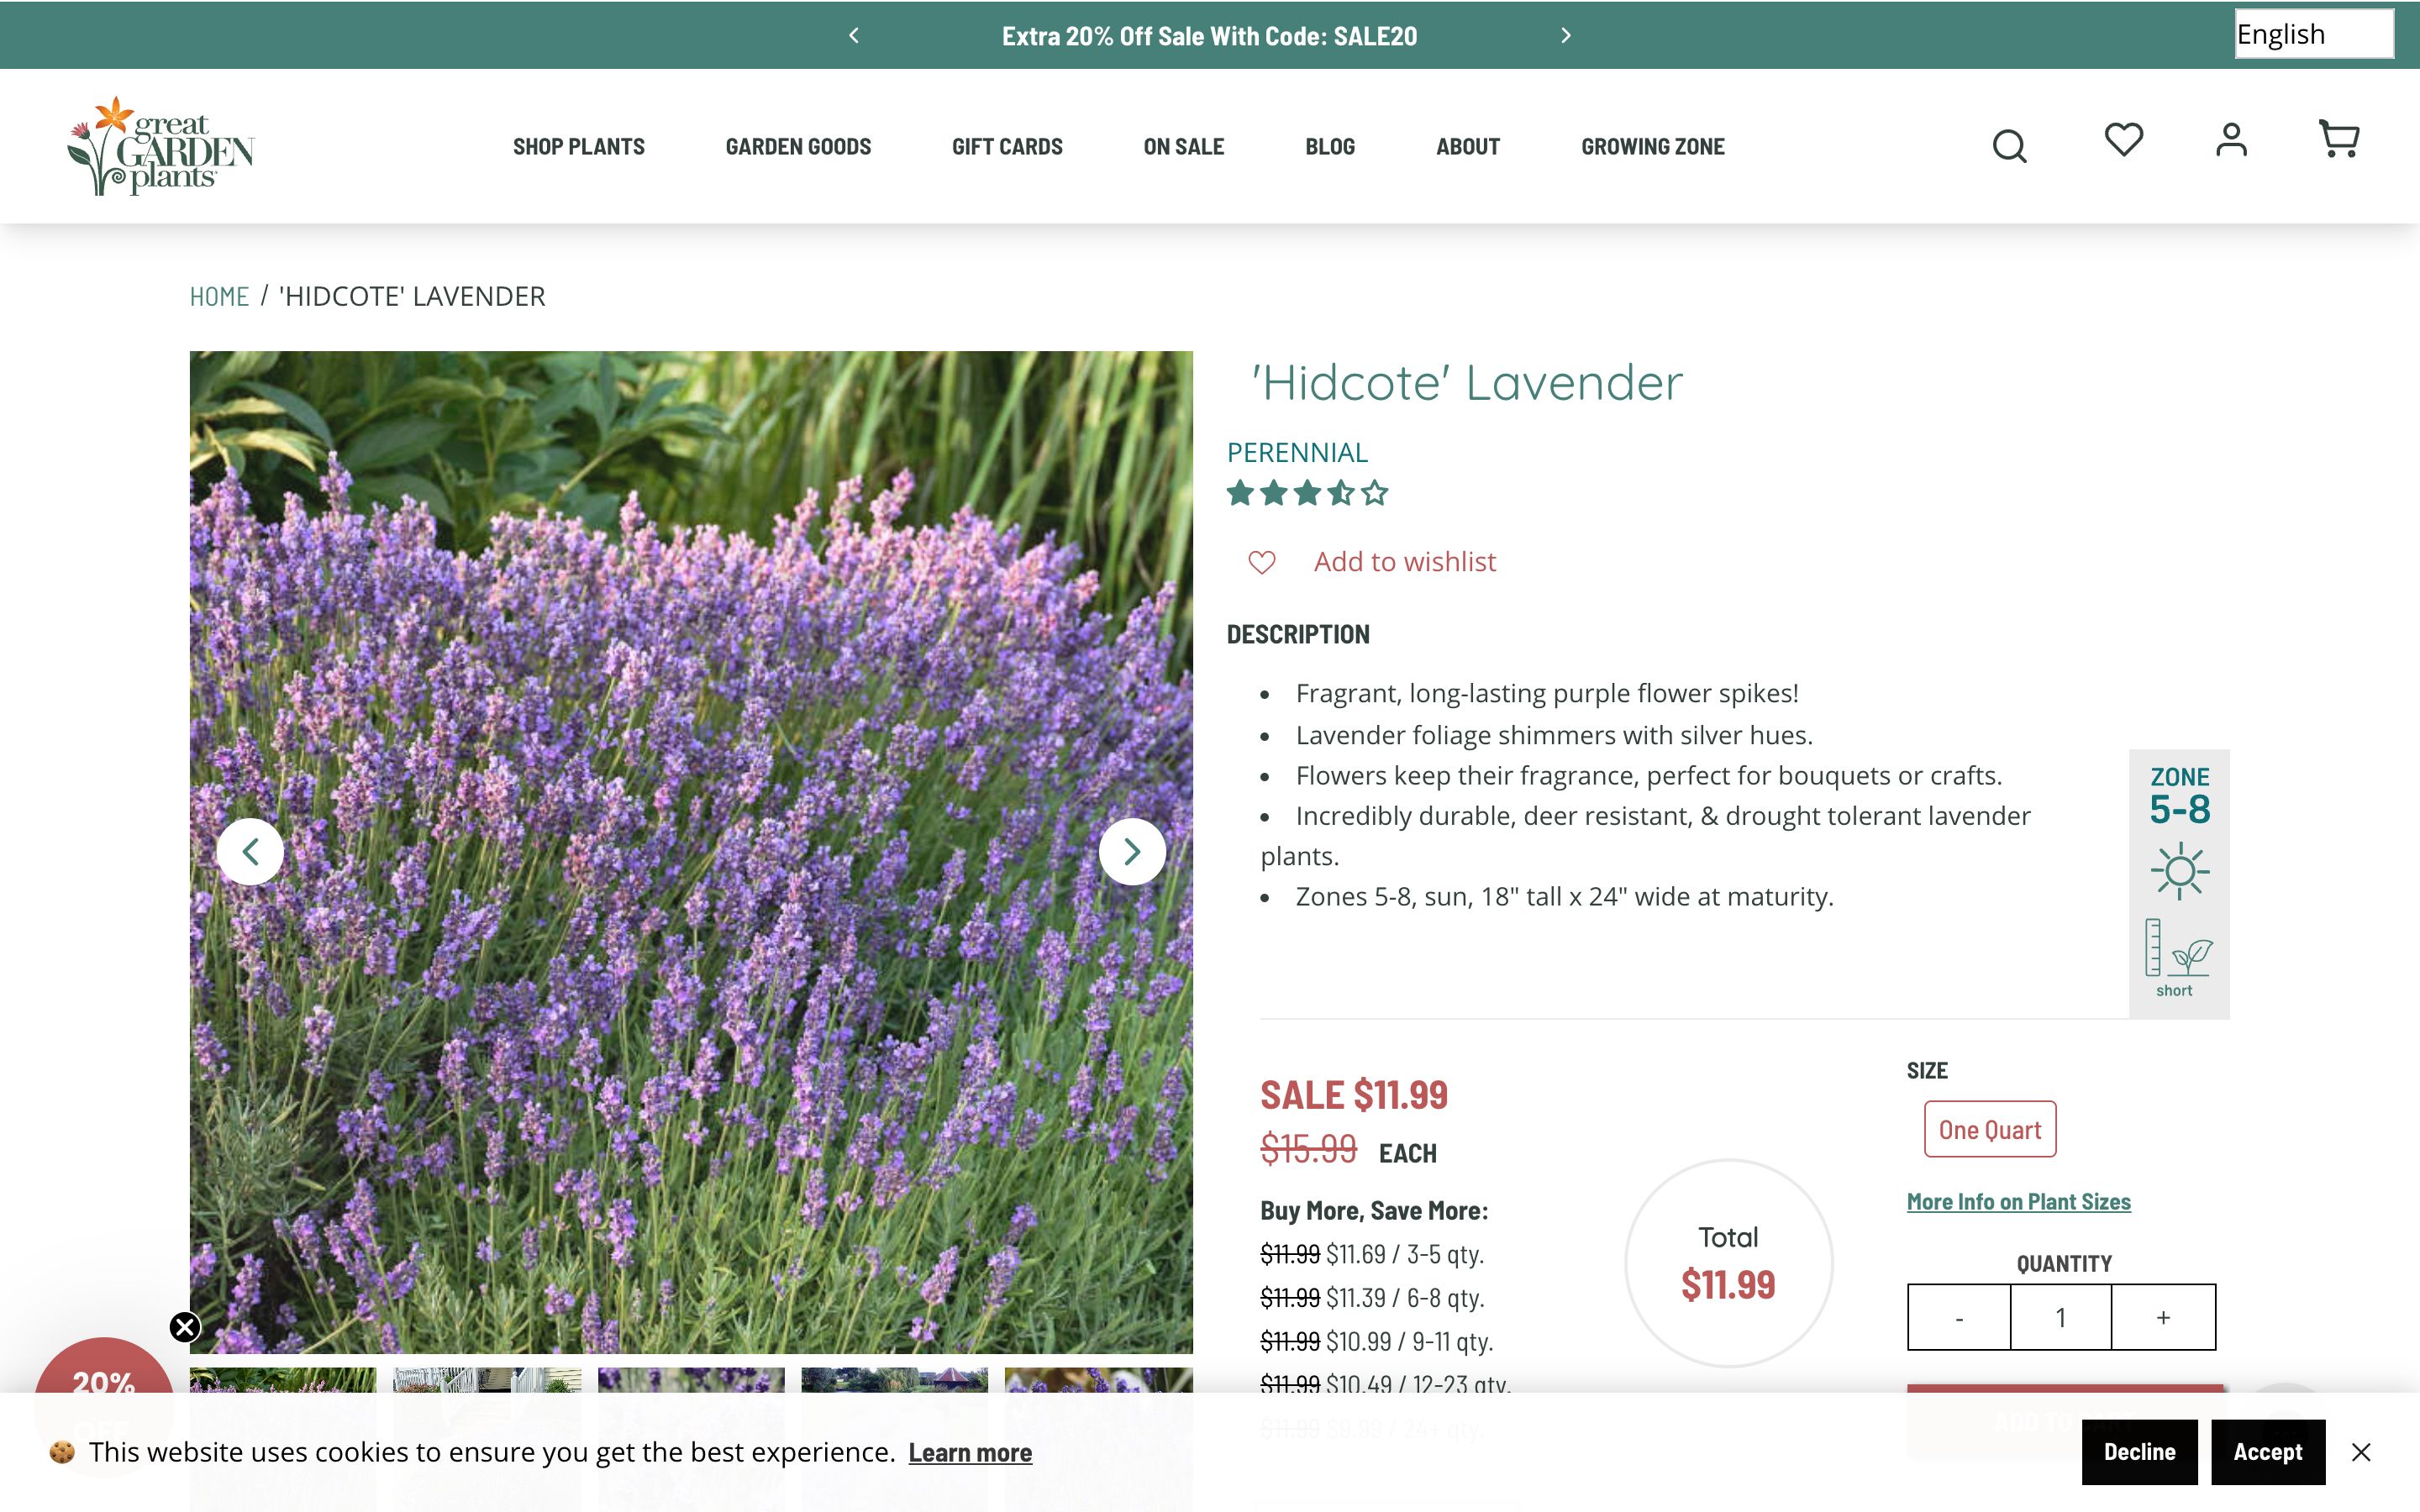Viewport: 2420px width, 1512px height.
Task: Decrease quantity with minus button
Action: [1959, 1317]
